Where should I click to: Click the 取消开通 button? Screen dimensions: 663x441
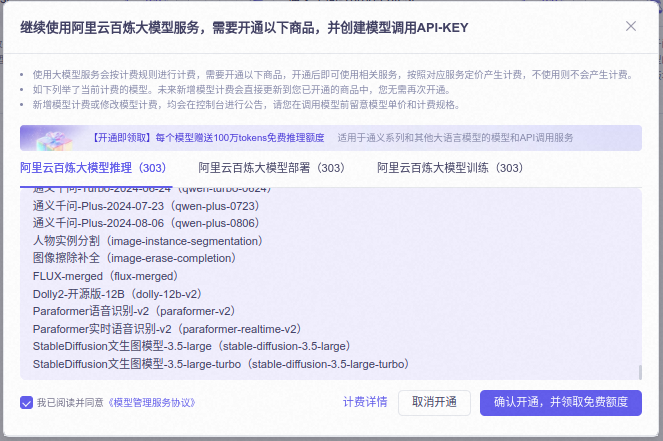click(434, 403)
